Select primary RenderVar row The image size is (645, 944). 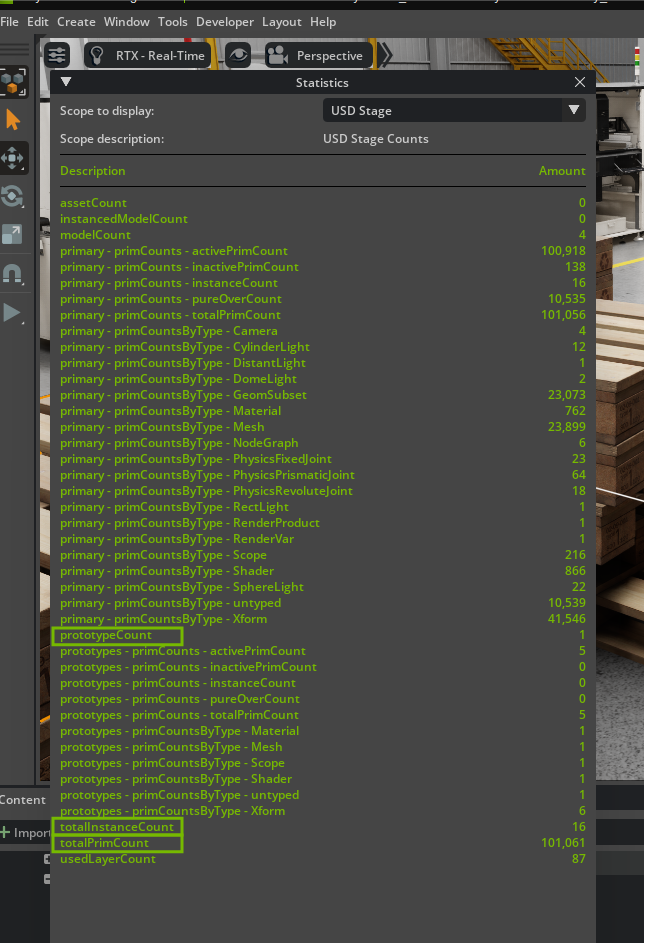pyautogui.click(x=323, y=539)
